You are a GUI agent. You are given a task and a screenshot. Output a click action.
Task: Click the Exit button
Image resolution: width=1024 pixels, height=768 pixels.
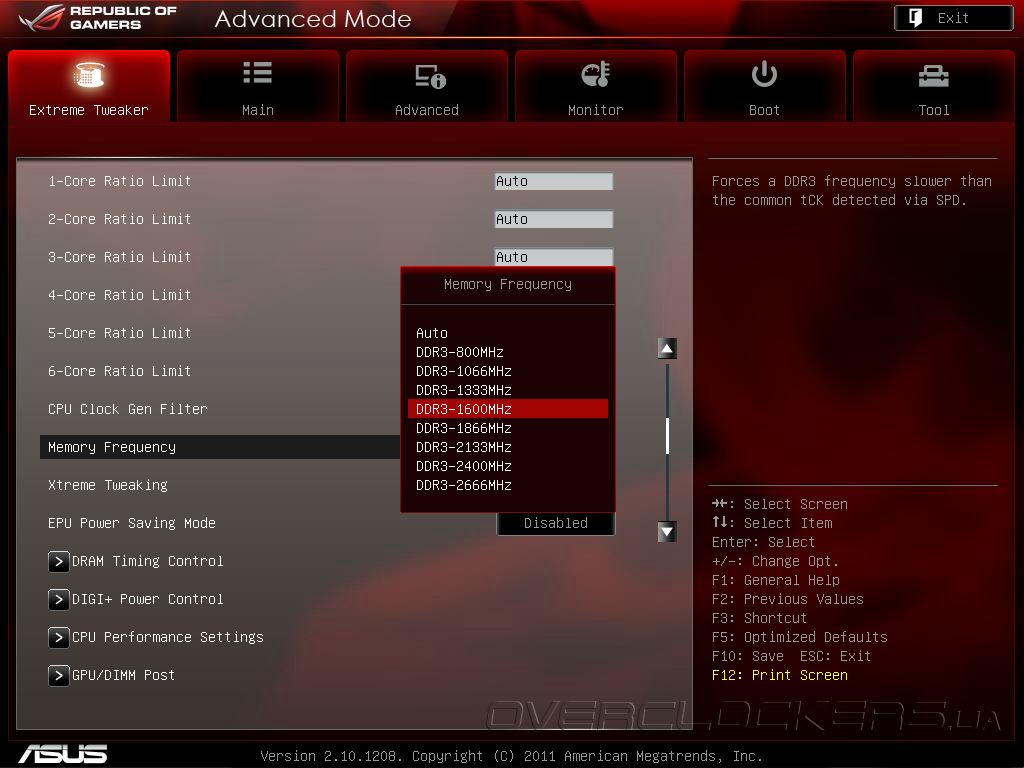(953, 18)
